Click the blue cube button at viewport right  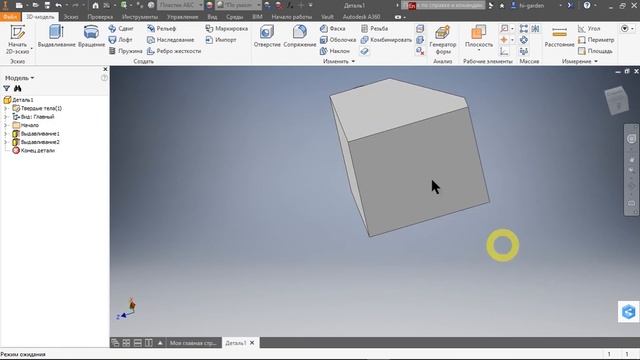[x=629, y=312]
